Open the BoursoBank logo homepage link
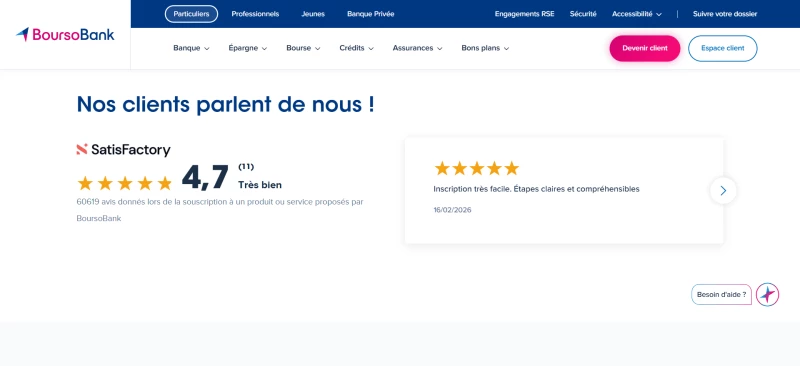This screenshot has height=366, width=800. click(65, 35)
